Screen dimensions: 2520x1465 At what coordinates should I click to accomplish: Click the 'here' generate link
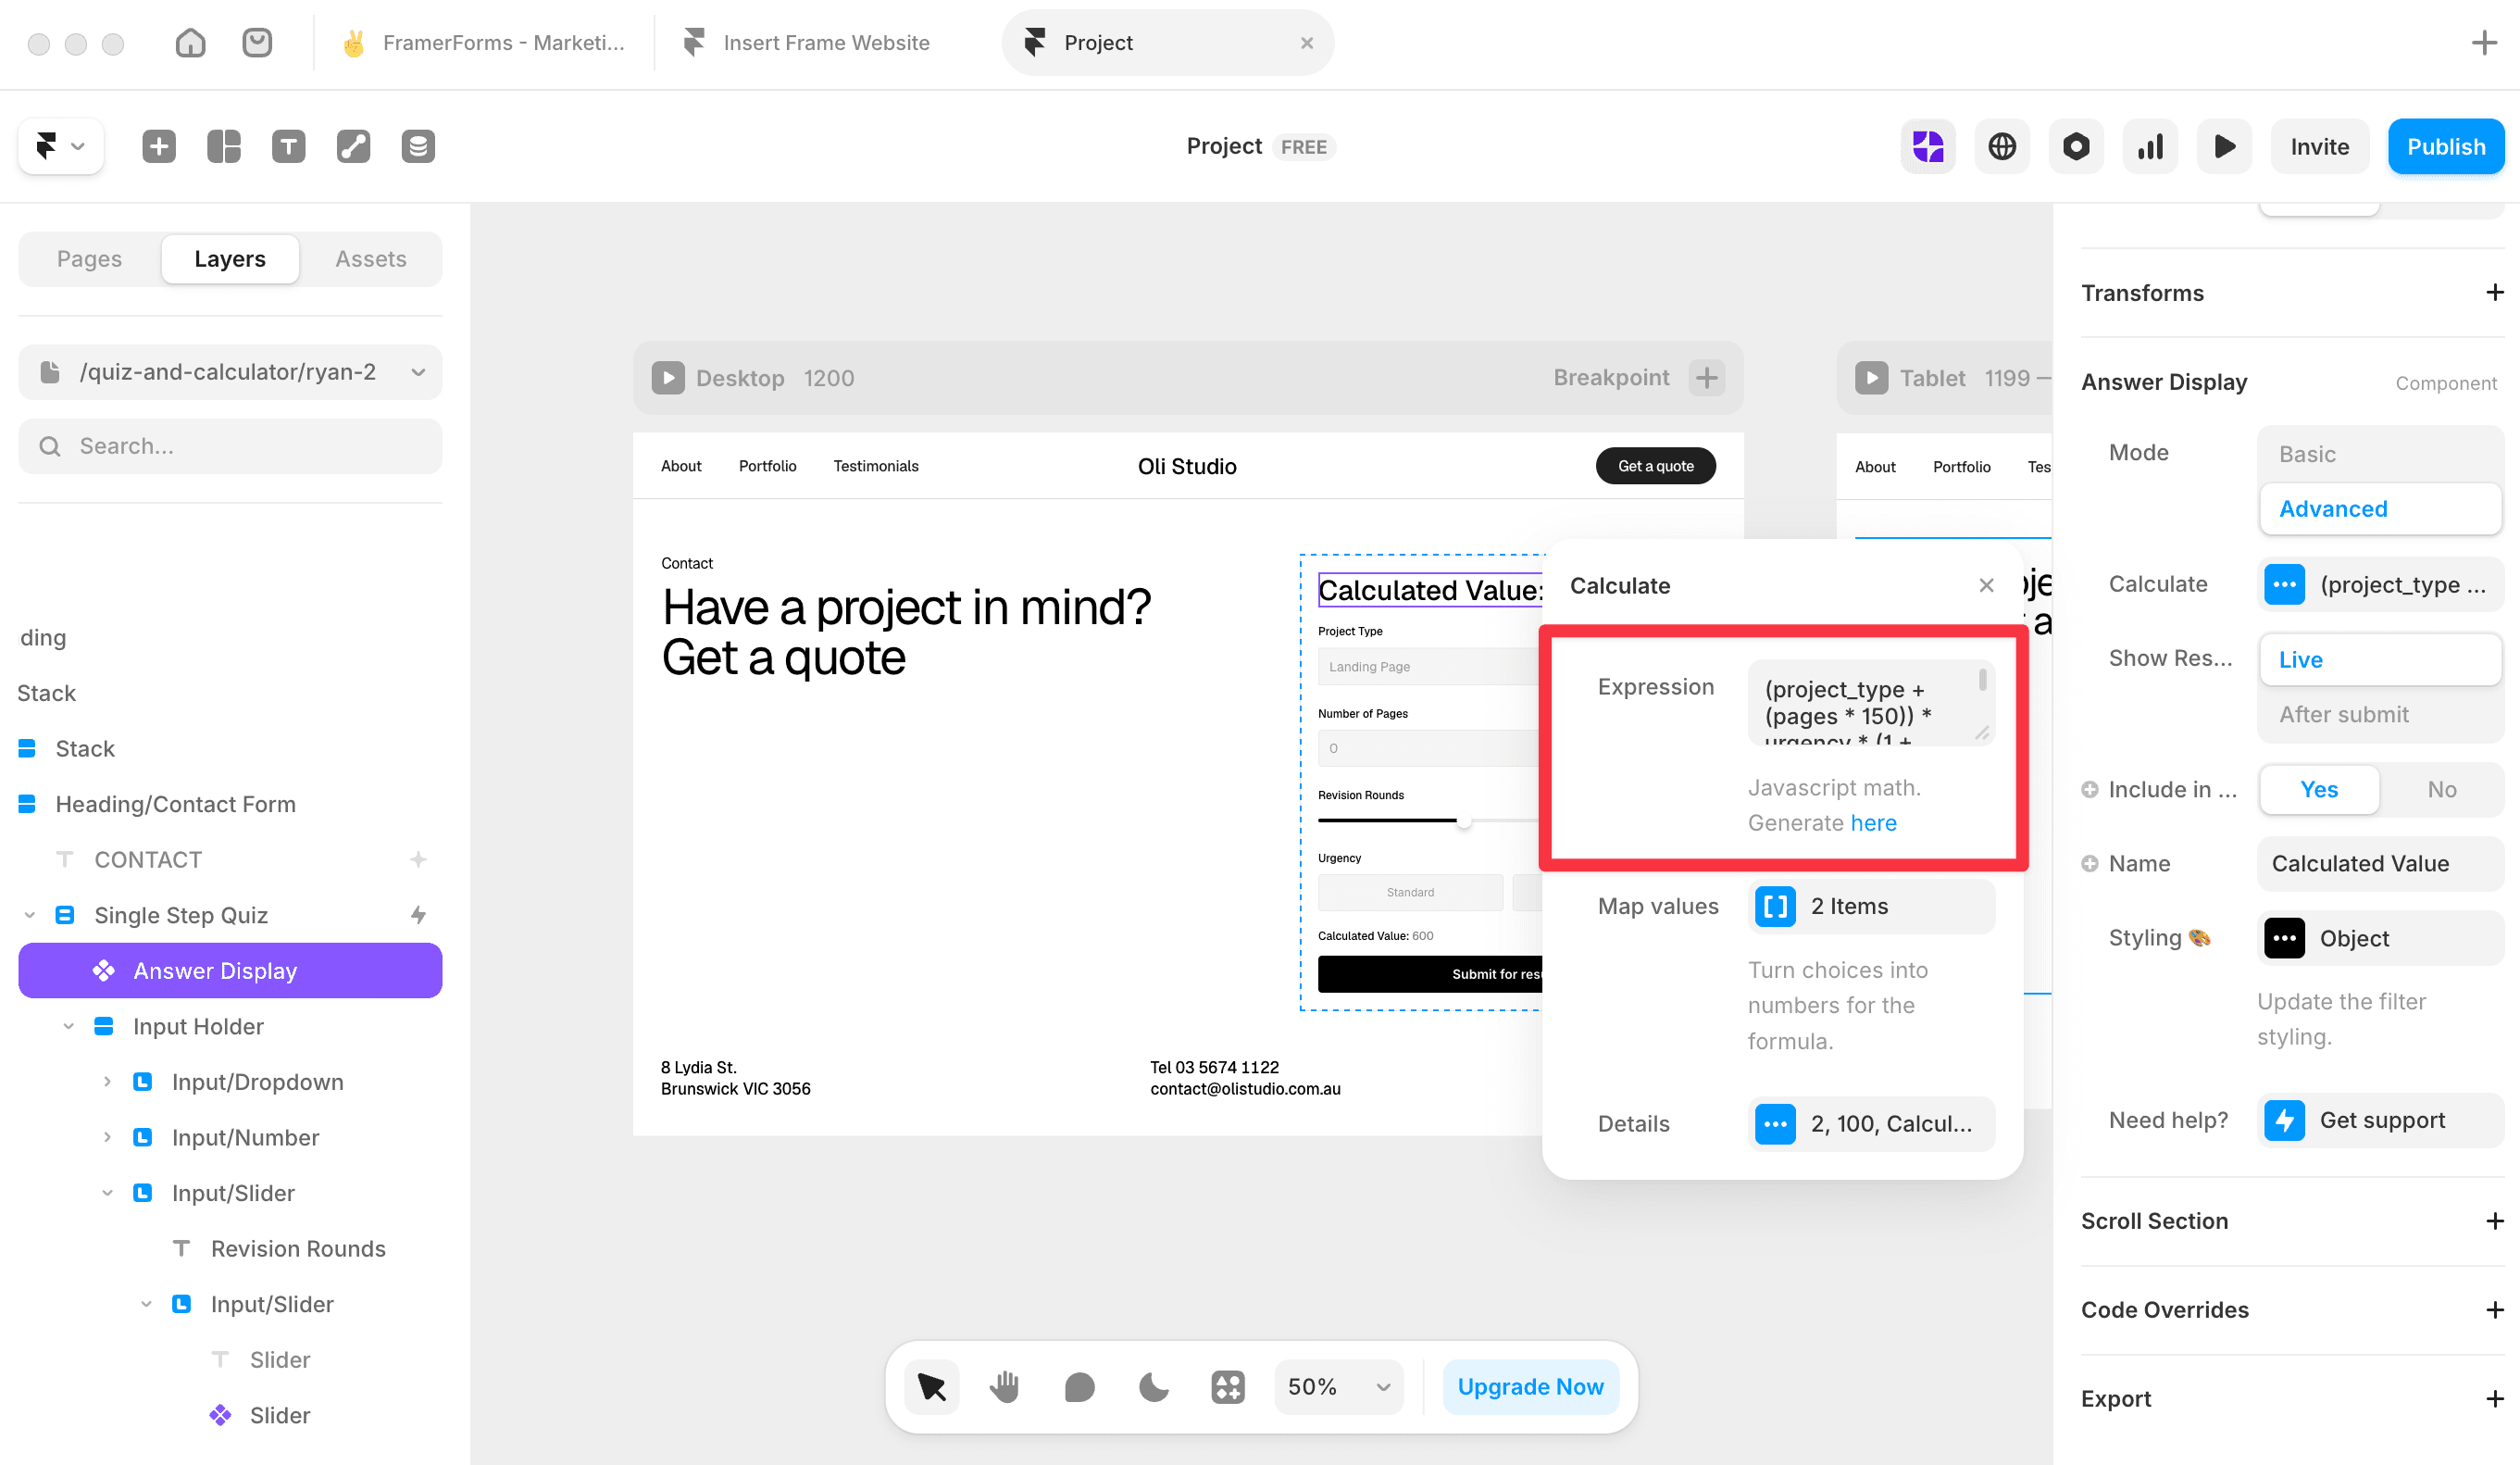pyautogui.click(x=1873, y=822)
